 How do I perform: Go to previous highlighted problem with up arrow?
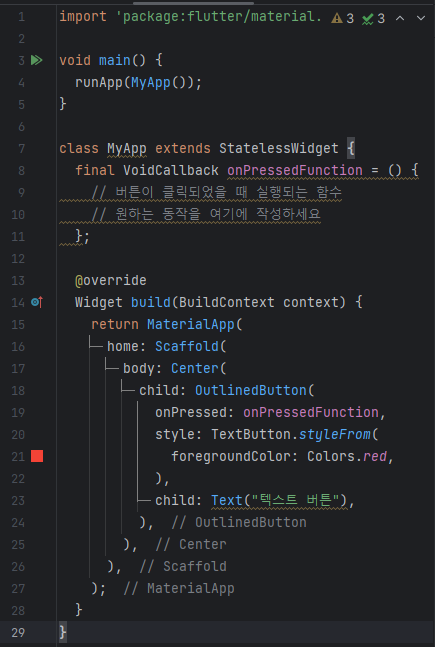(x=400, y=18)
